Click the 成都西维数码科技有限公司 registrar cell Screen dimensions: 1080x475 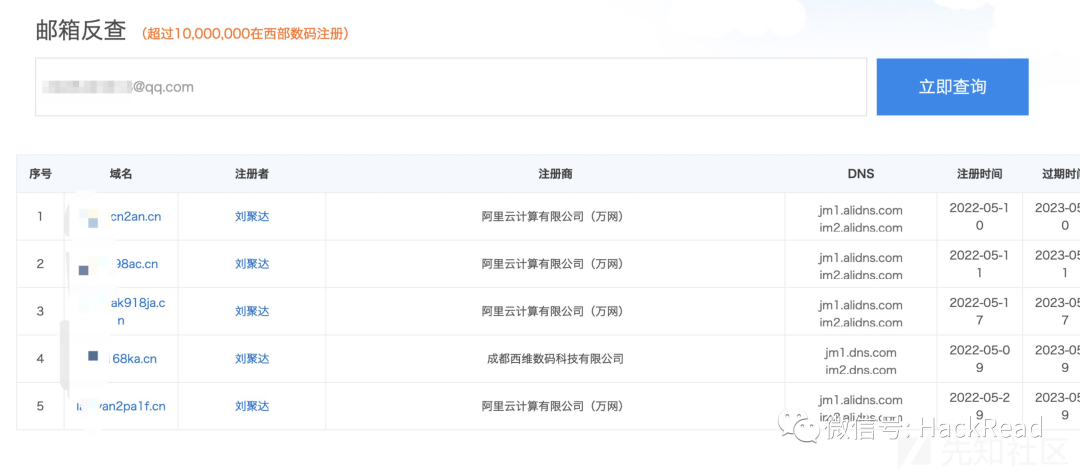point(555,359)
